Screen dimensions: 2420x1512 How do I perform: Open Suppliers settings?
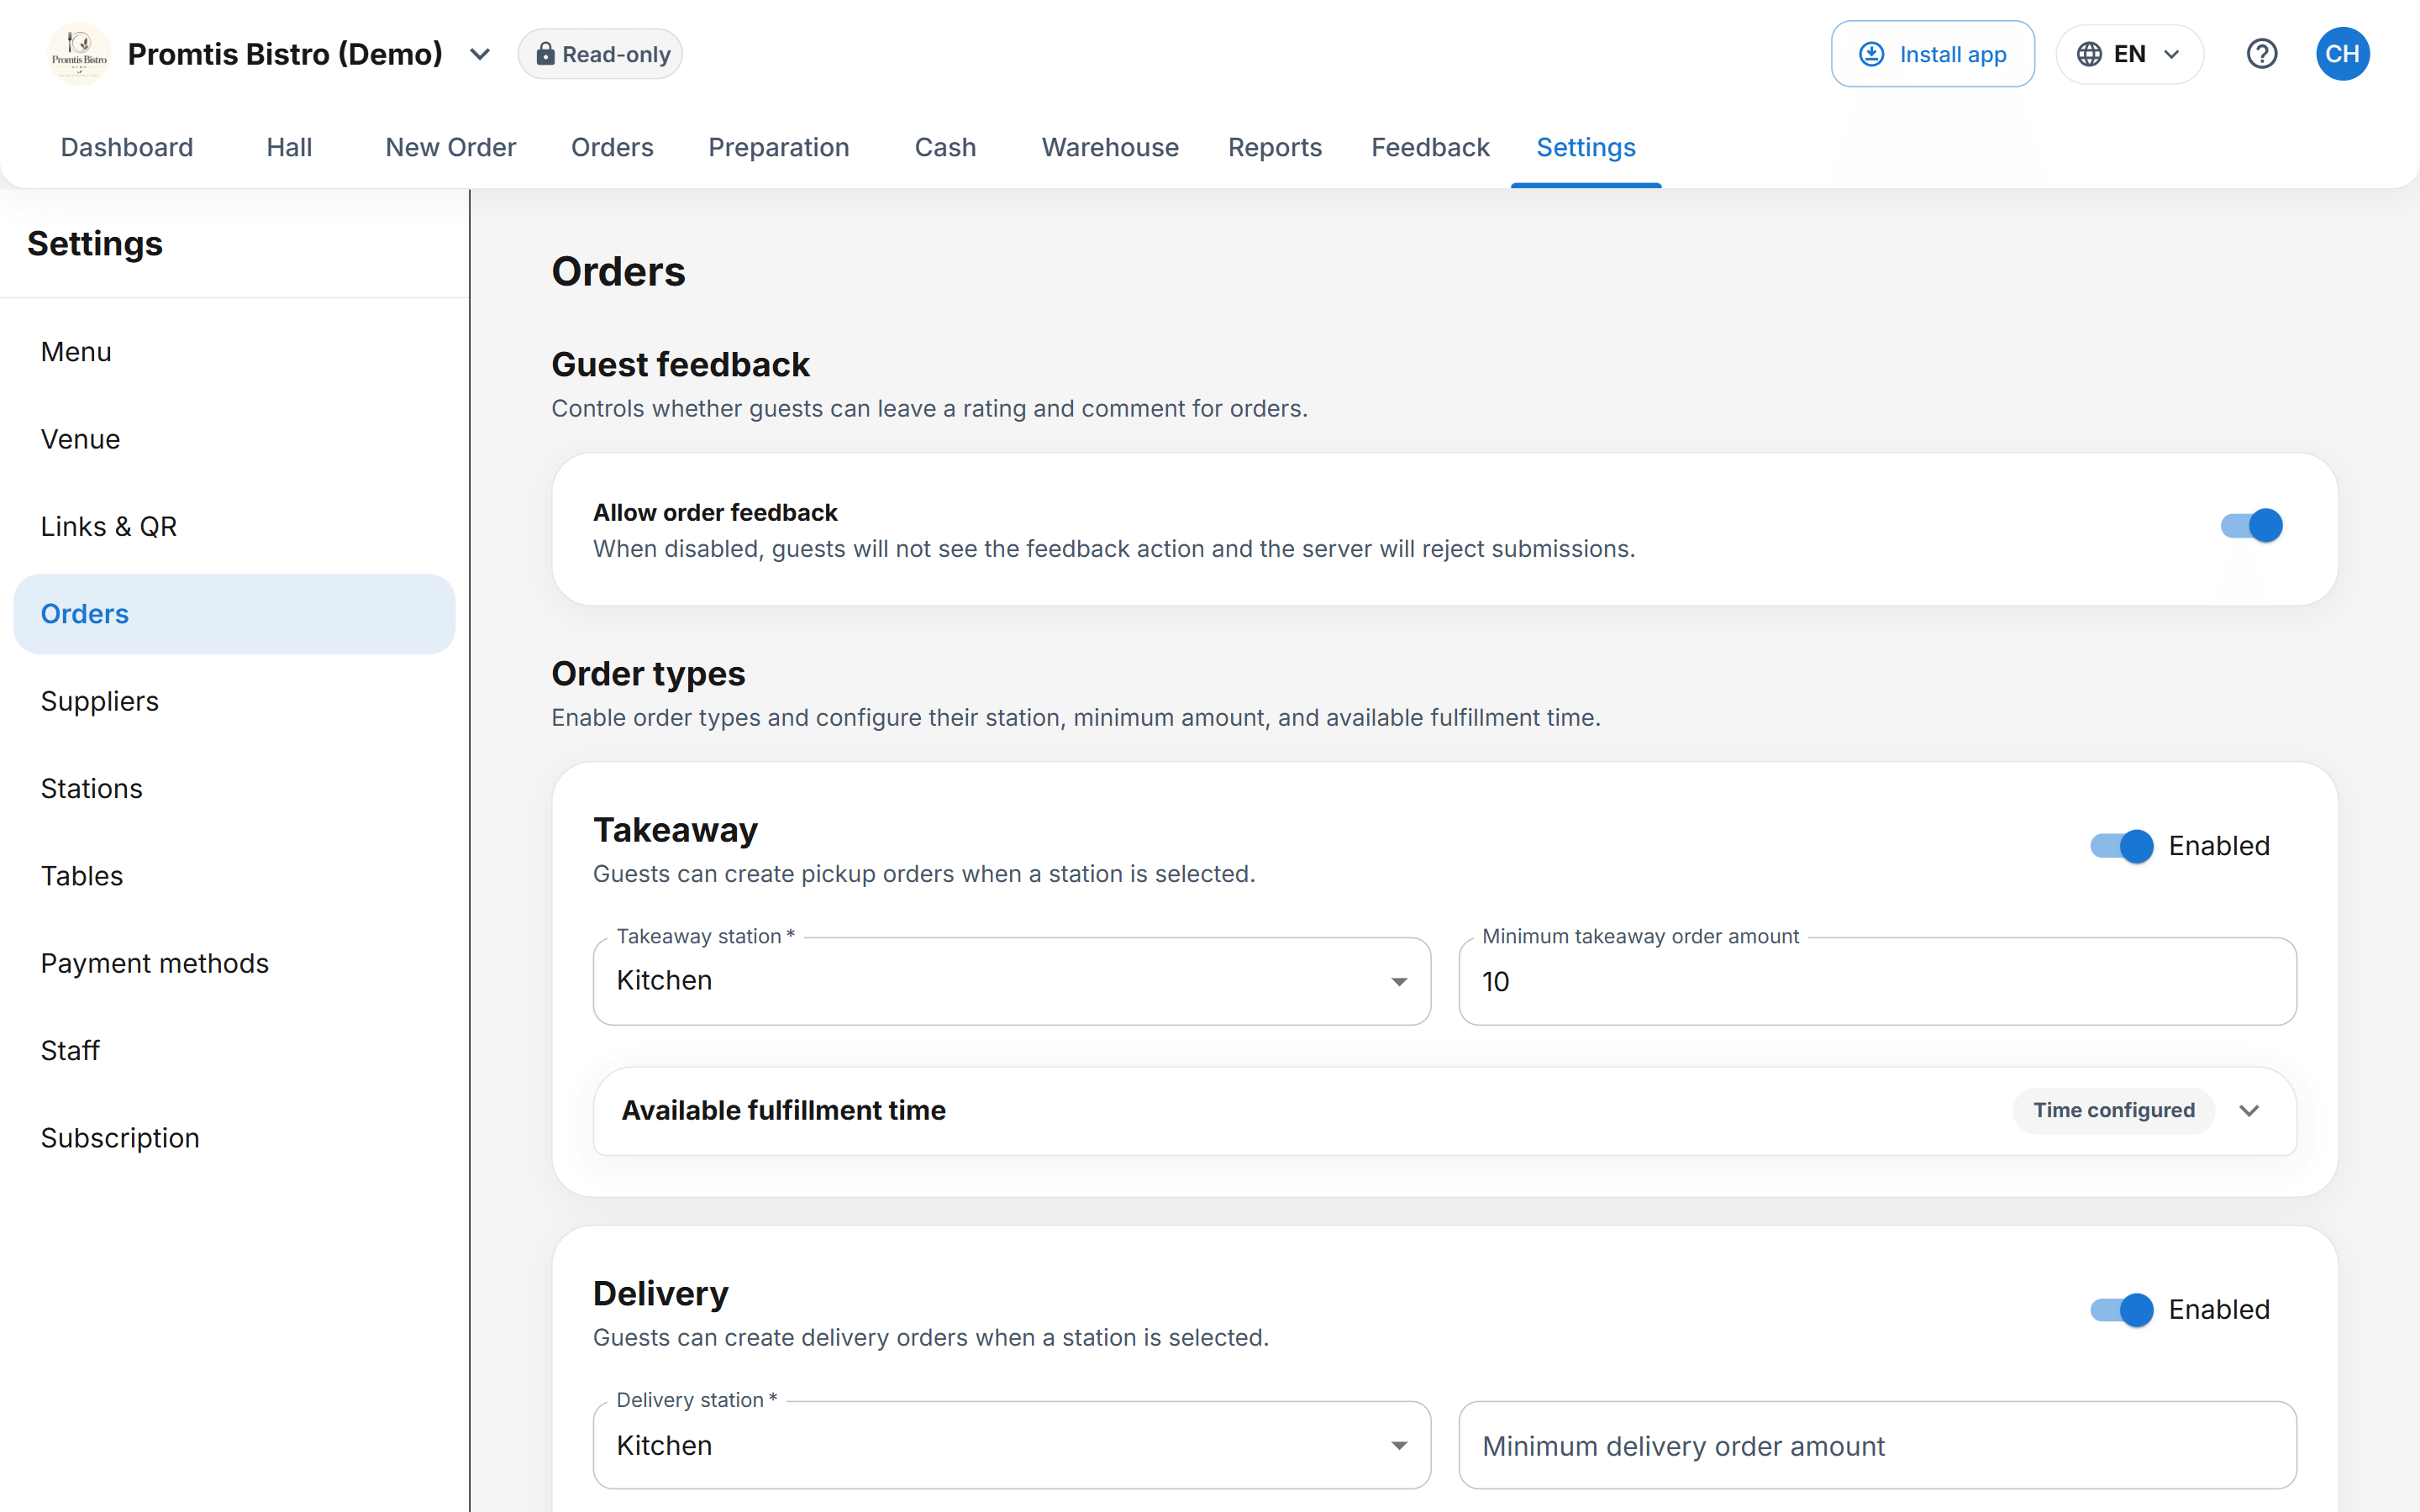pos(234,701)
